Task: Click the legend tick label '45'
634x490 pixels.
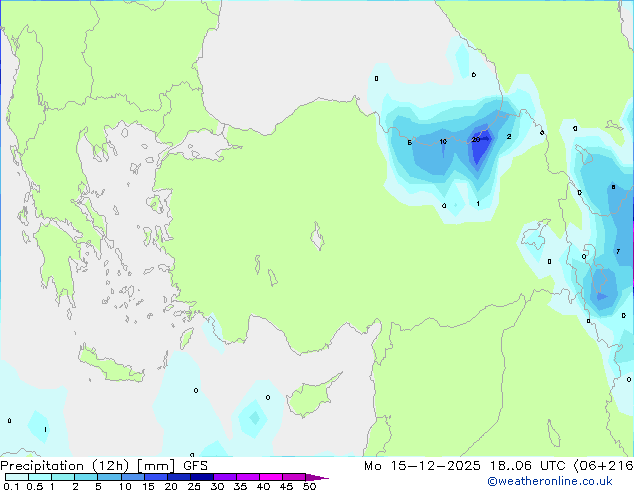Action: pyautogui.click(x=286, y=486)
